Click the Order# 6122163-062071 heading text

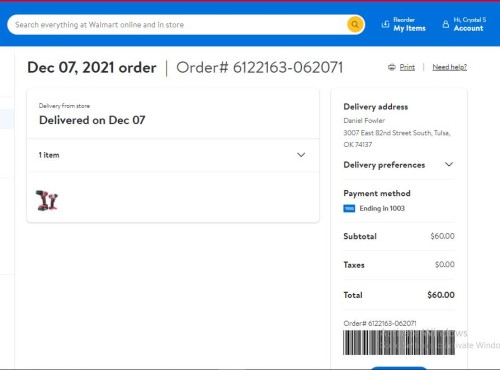click(x=259, y=68)
